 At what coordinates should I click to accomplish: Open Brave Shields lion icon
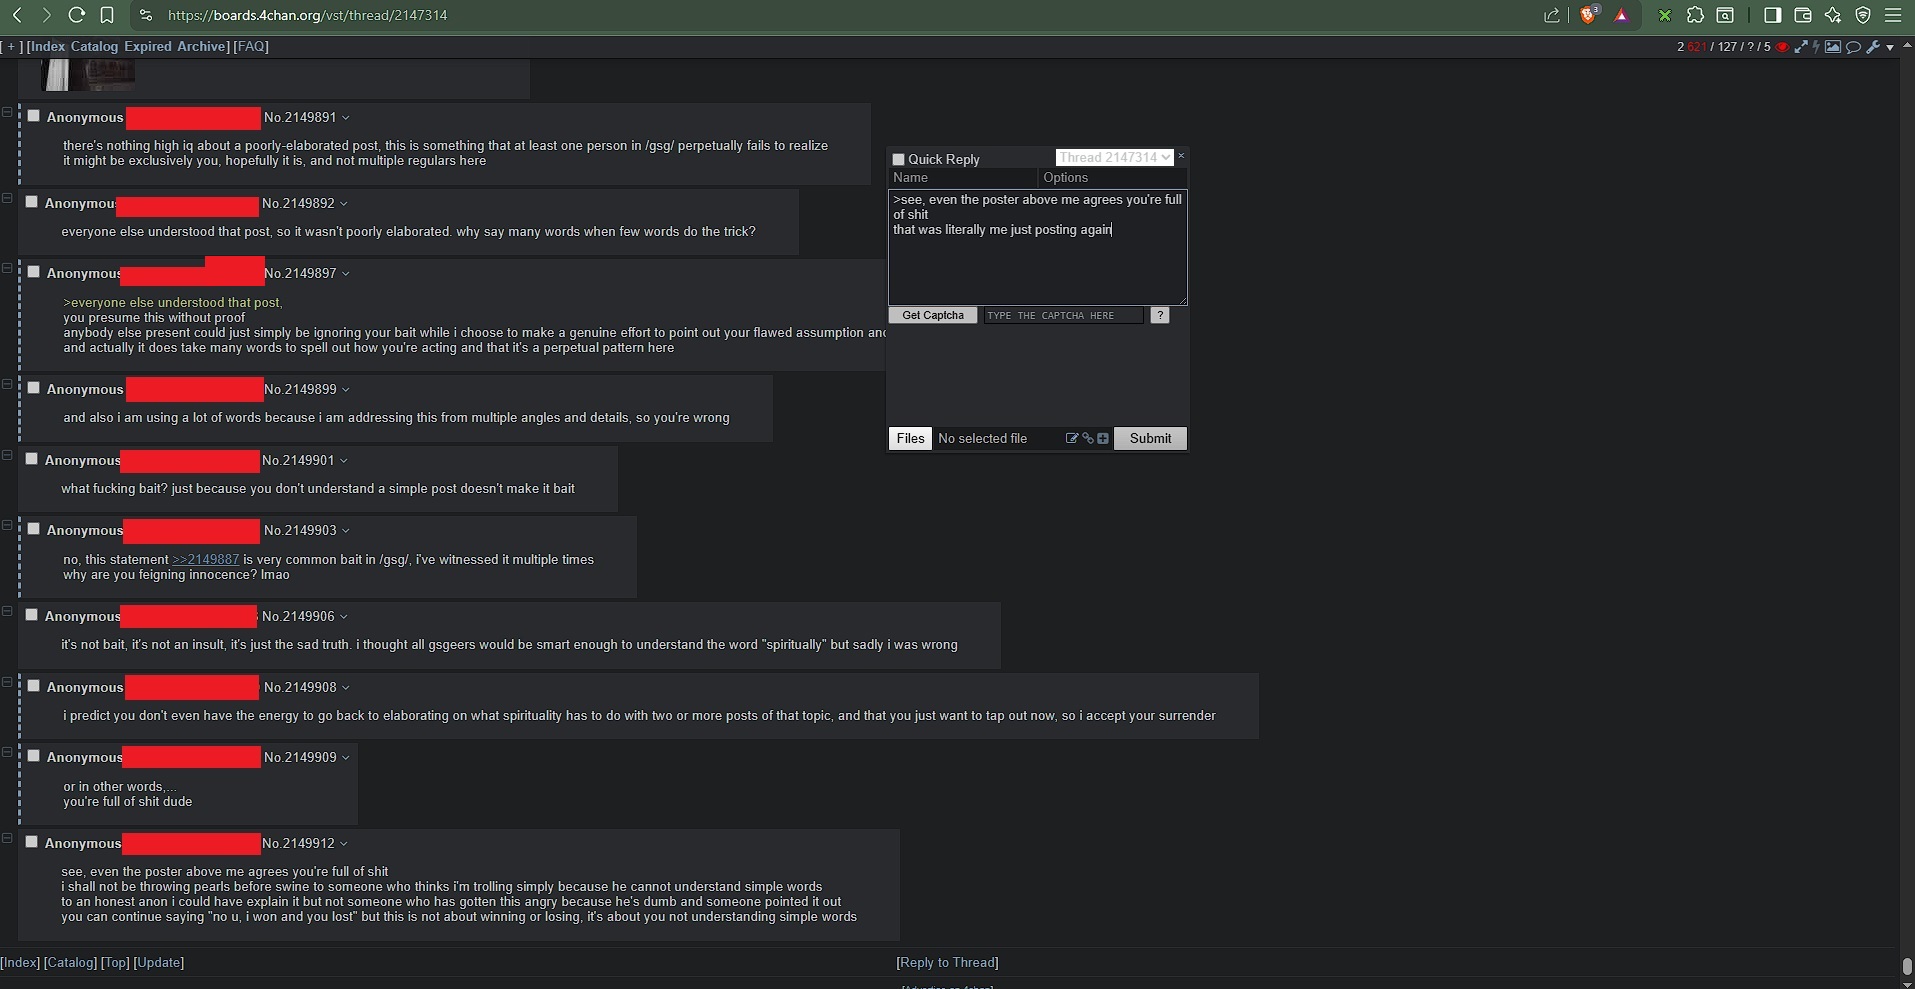(x=1589, y=15)
